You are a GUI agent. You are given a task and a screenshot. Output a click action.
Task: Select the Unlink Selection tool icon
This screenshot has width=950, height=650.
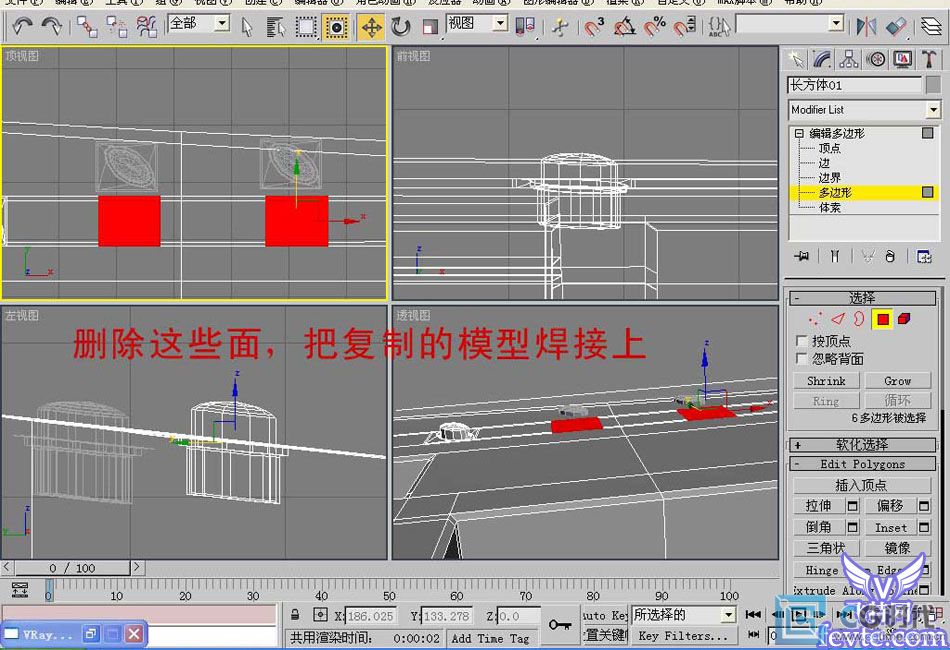[x=116, y=27]
